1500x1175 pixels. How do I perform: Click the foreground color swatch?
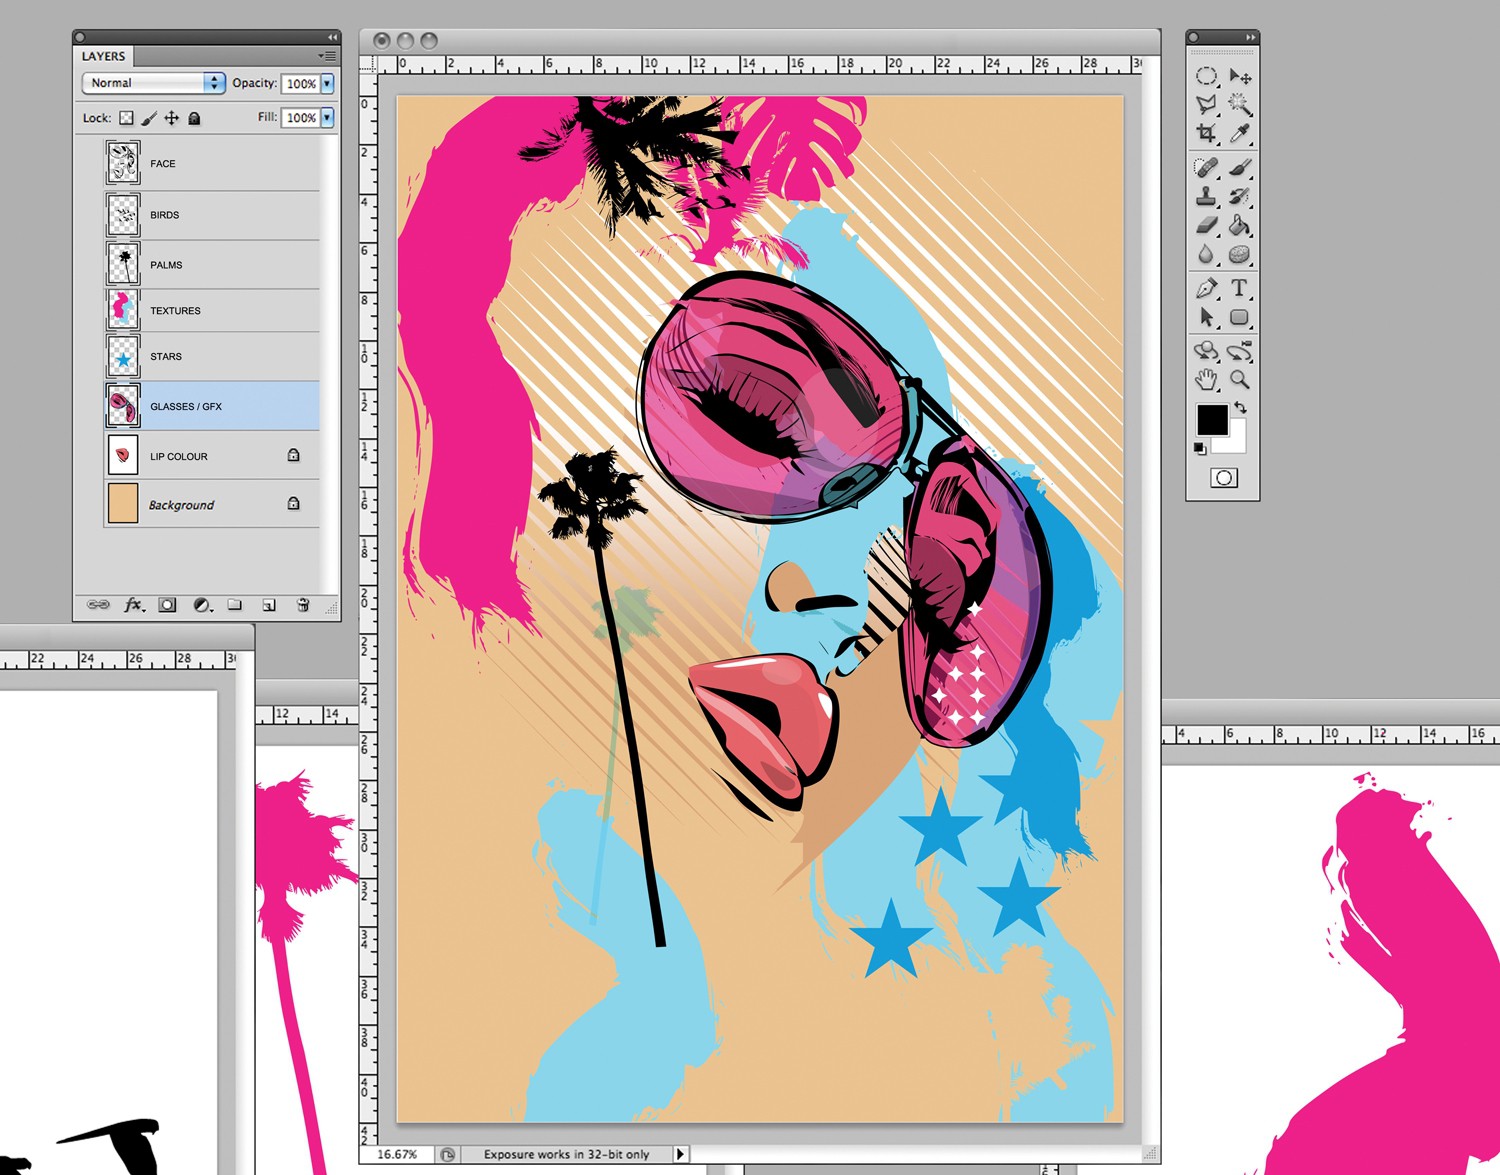pyautogui.click(x=1212, y=419)
